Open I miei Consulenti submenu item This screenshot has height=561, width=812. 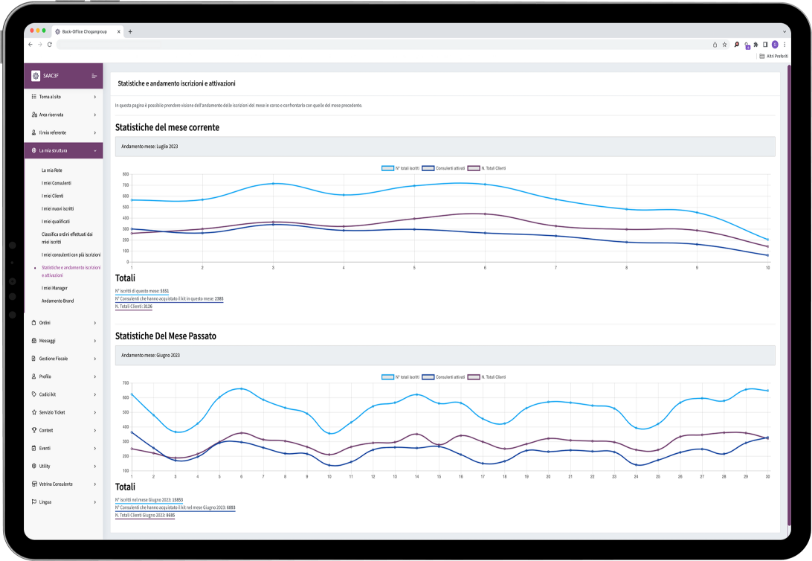(56, 183)
